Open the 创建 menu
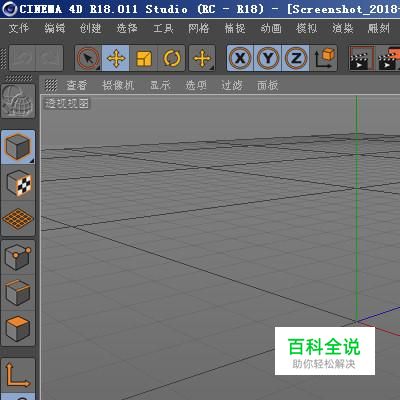 [90, 29]
